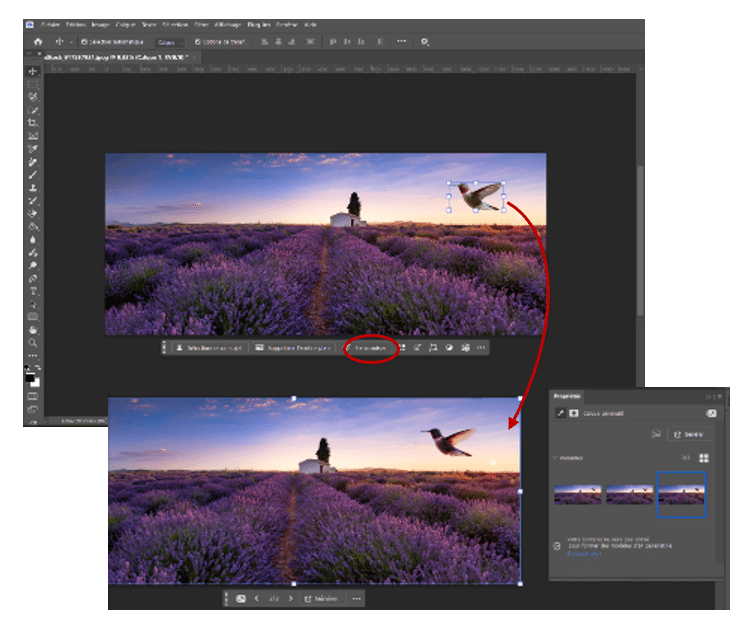Switch variations to grid view
The image size is (751, 619).
[x=704, y=458]
